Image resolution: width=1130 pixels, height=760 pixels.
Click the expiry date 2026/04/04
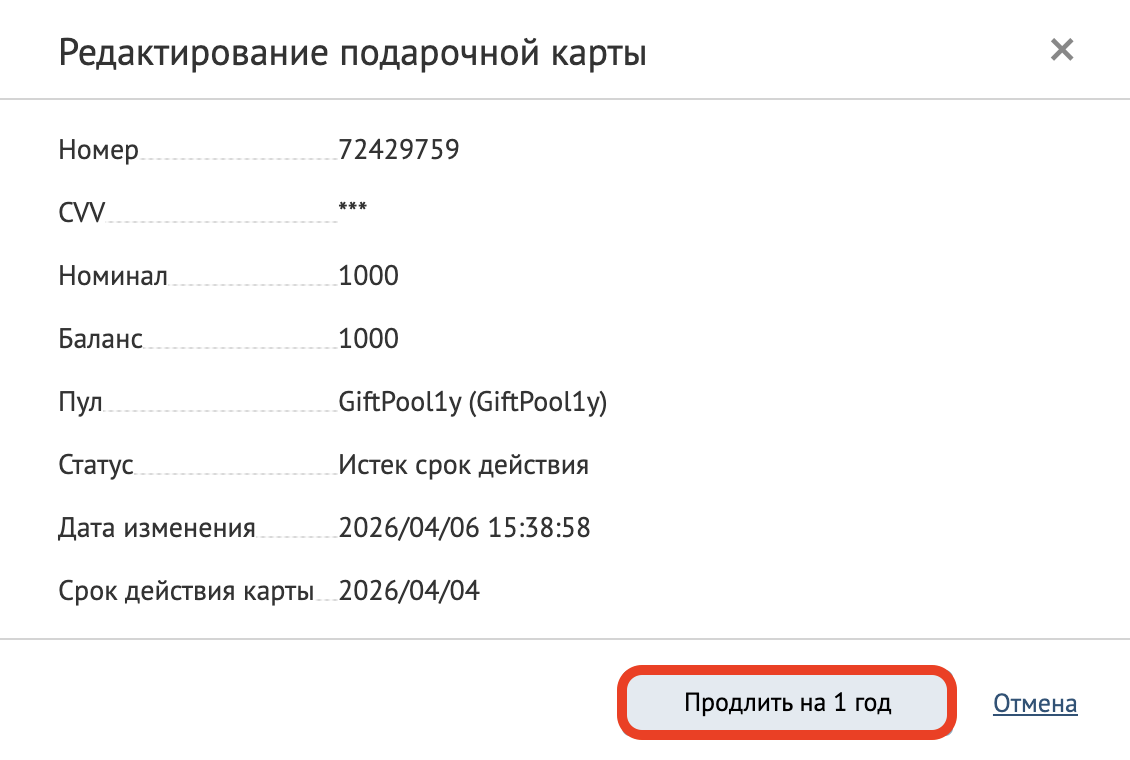pyautogui.click(x=411, y=590)
